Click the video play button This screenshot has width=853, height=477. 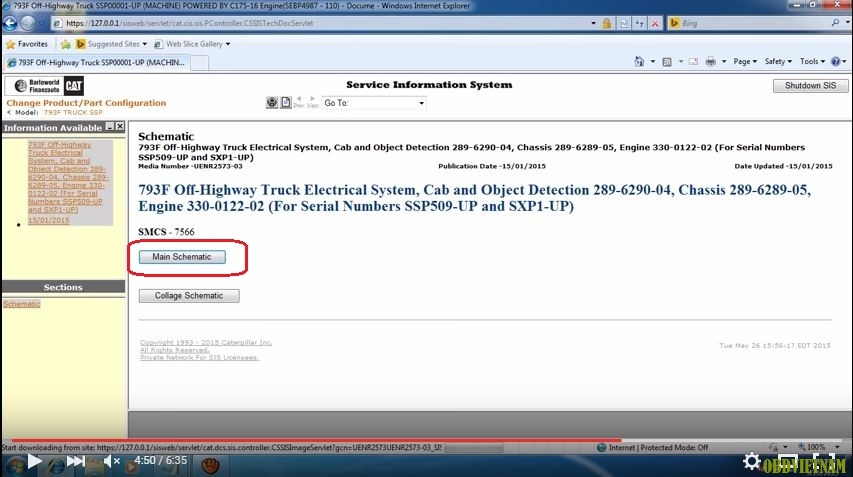(32, 461)
